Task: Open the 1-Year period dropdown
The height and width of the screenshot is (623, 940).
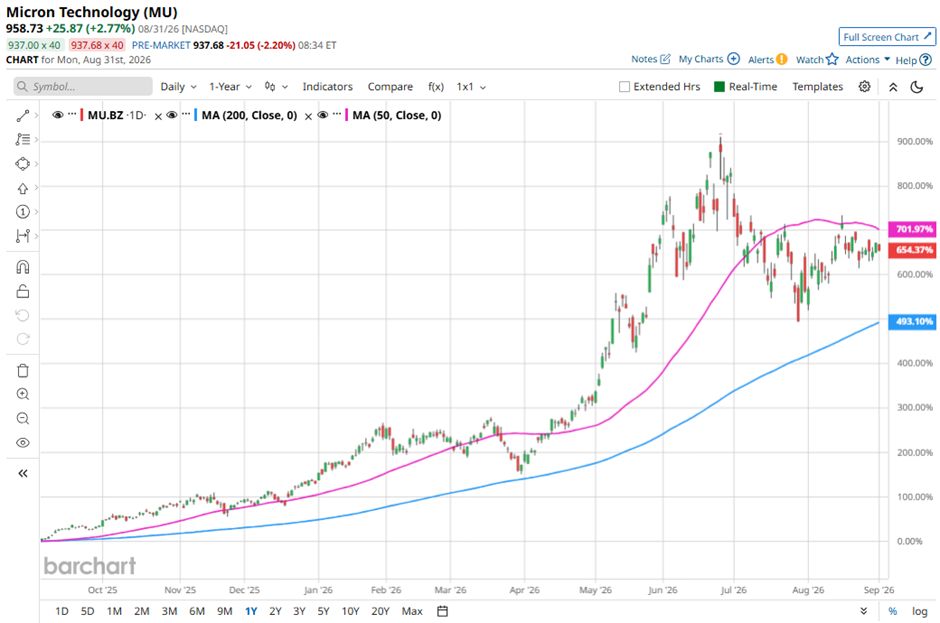Action: (x=230, y=86)
